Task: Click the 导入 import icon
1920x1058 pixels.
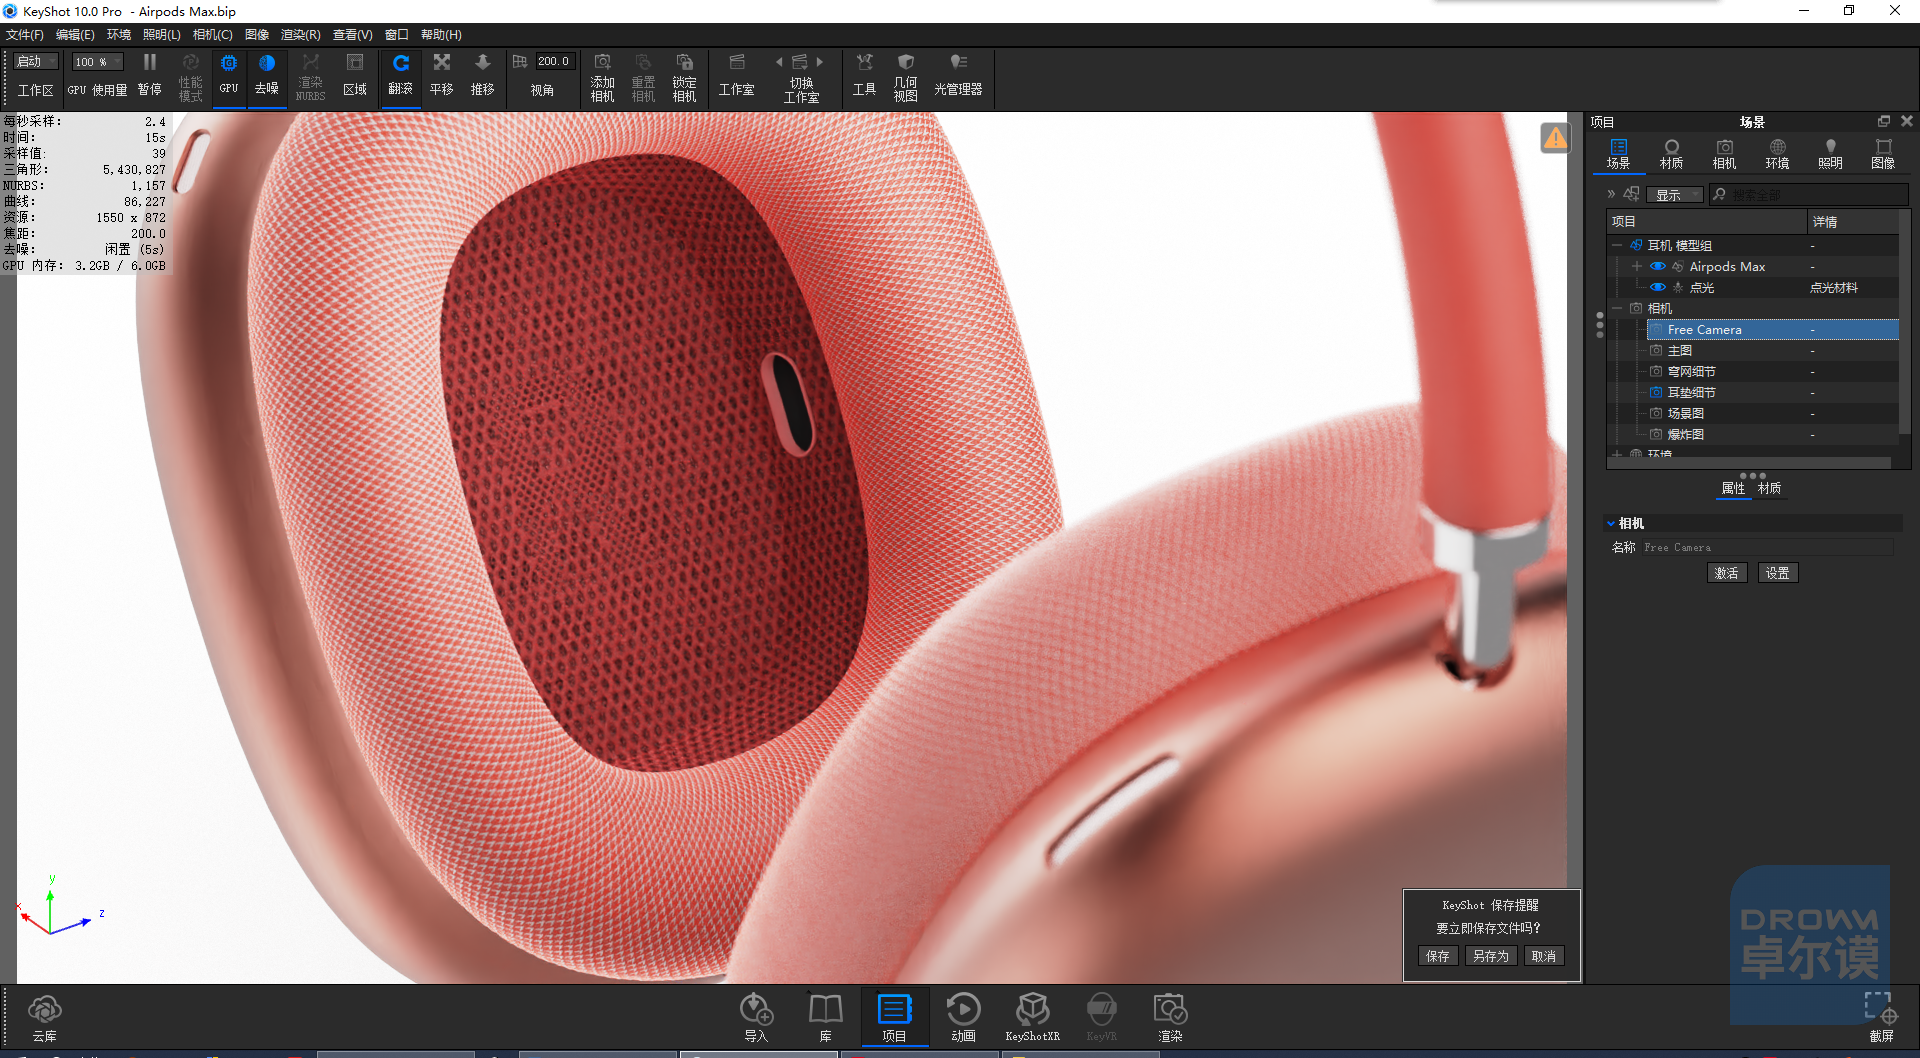Action: (x=756, y=1017)
